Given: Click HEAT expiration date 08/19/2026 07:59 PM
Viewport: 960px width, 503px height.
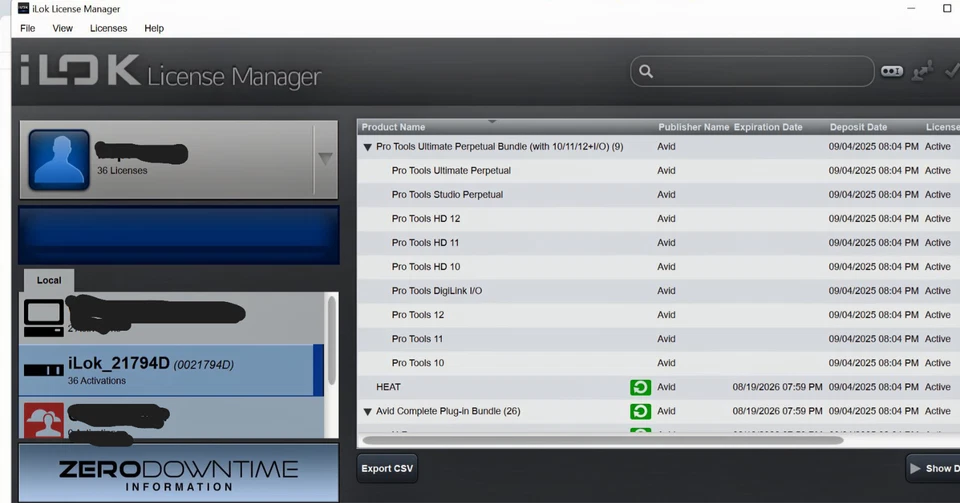Looking at the screenshot, I should click(778, 387).
